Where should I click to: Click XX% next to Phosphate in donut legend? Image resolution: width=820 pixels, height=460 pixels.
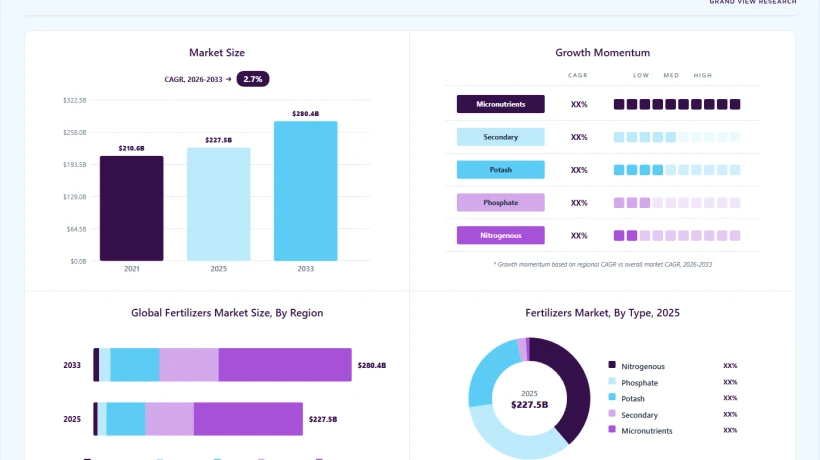pyautogui.click(x=730, y=382)
